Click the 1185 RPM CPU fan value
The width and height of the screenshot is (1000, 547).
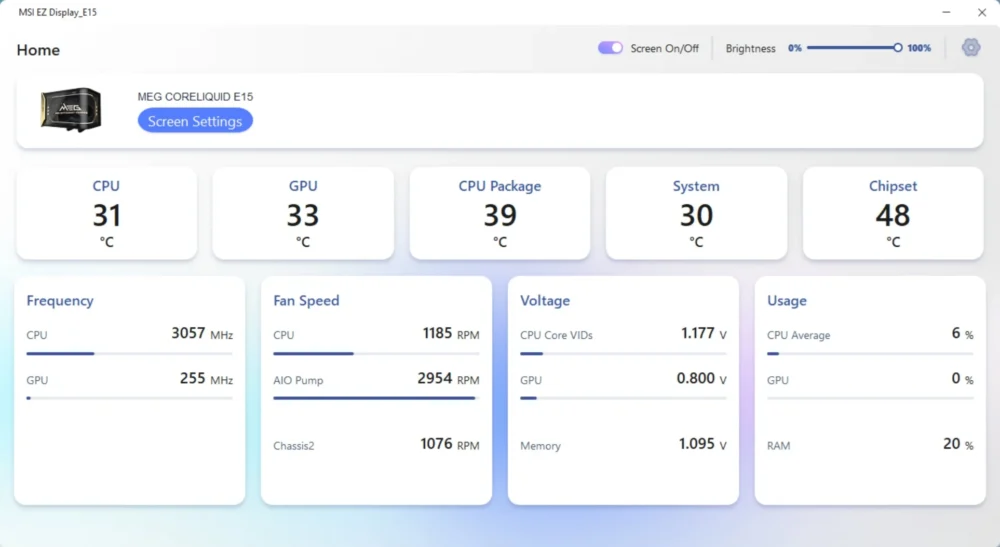point(451,333)
